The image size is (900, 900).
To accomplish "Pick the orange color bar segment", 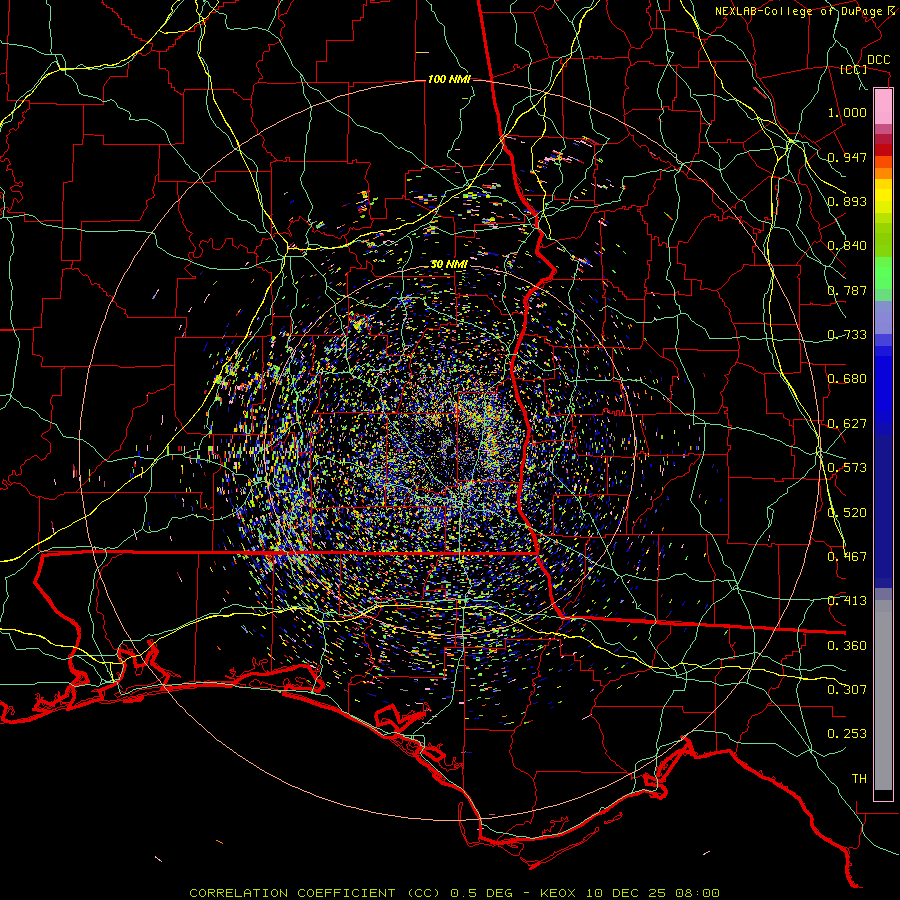I will pyautogui.click(x=883, y=168).
